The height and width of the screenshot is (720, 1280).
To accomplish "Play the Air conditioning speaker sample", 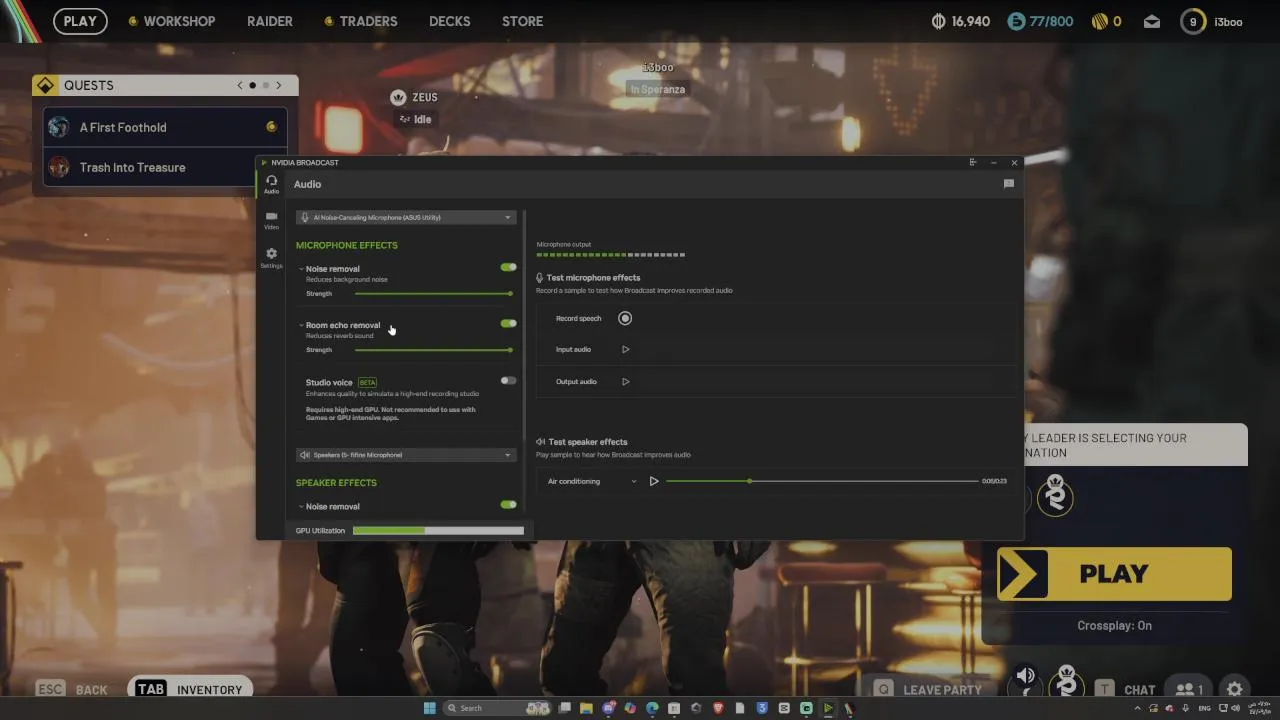I will point(654,481).
